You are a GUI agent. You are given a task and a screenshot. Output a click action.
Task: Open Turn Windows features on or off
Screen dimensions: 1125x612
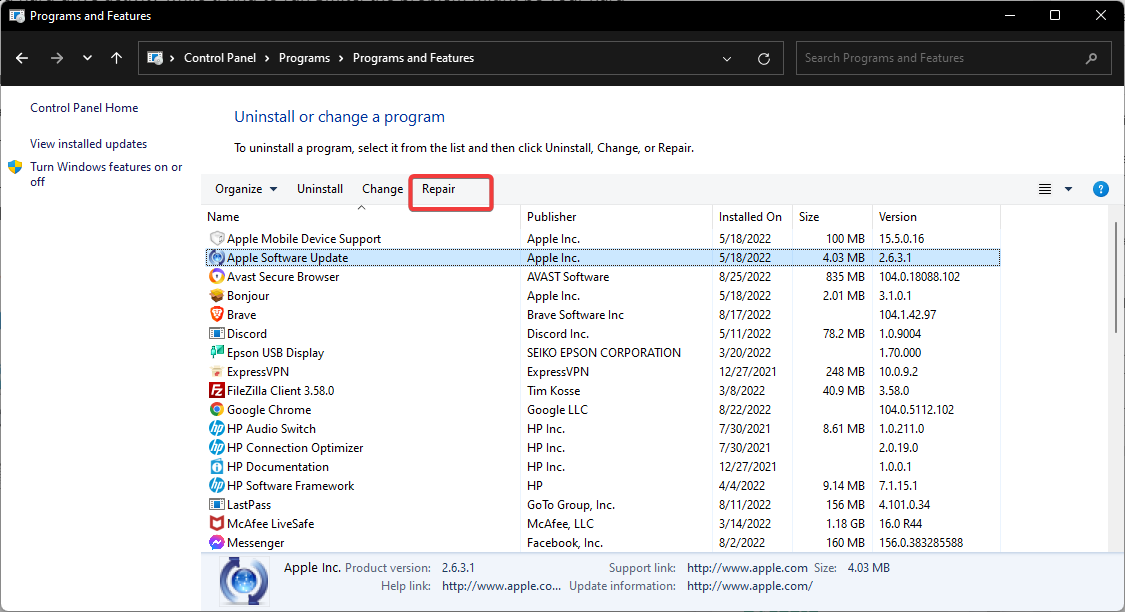click(106, 167)
